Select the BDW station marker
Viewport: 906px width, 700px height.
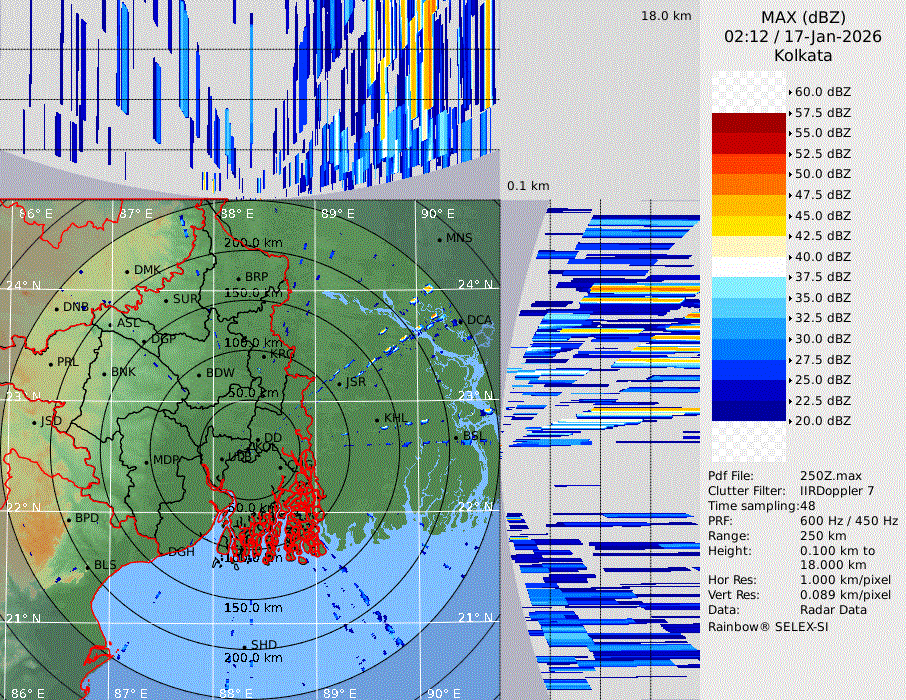pyautogui.click(x=199, y=375)
